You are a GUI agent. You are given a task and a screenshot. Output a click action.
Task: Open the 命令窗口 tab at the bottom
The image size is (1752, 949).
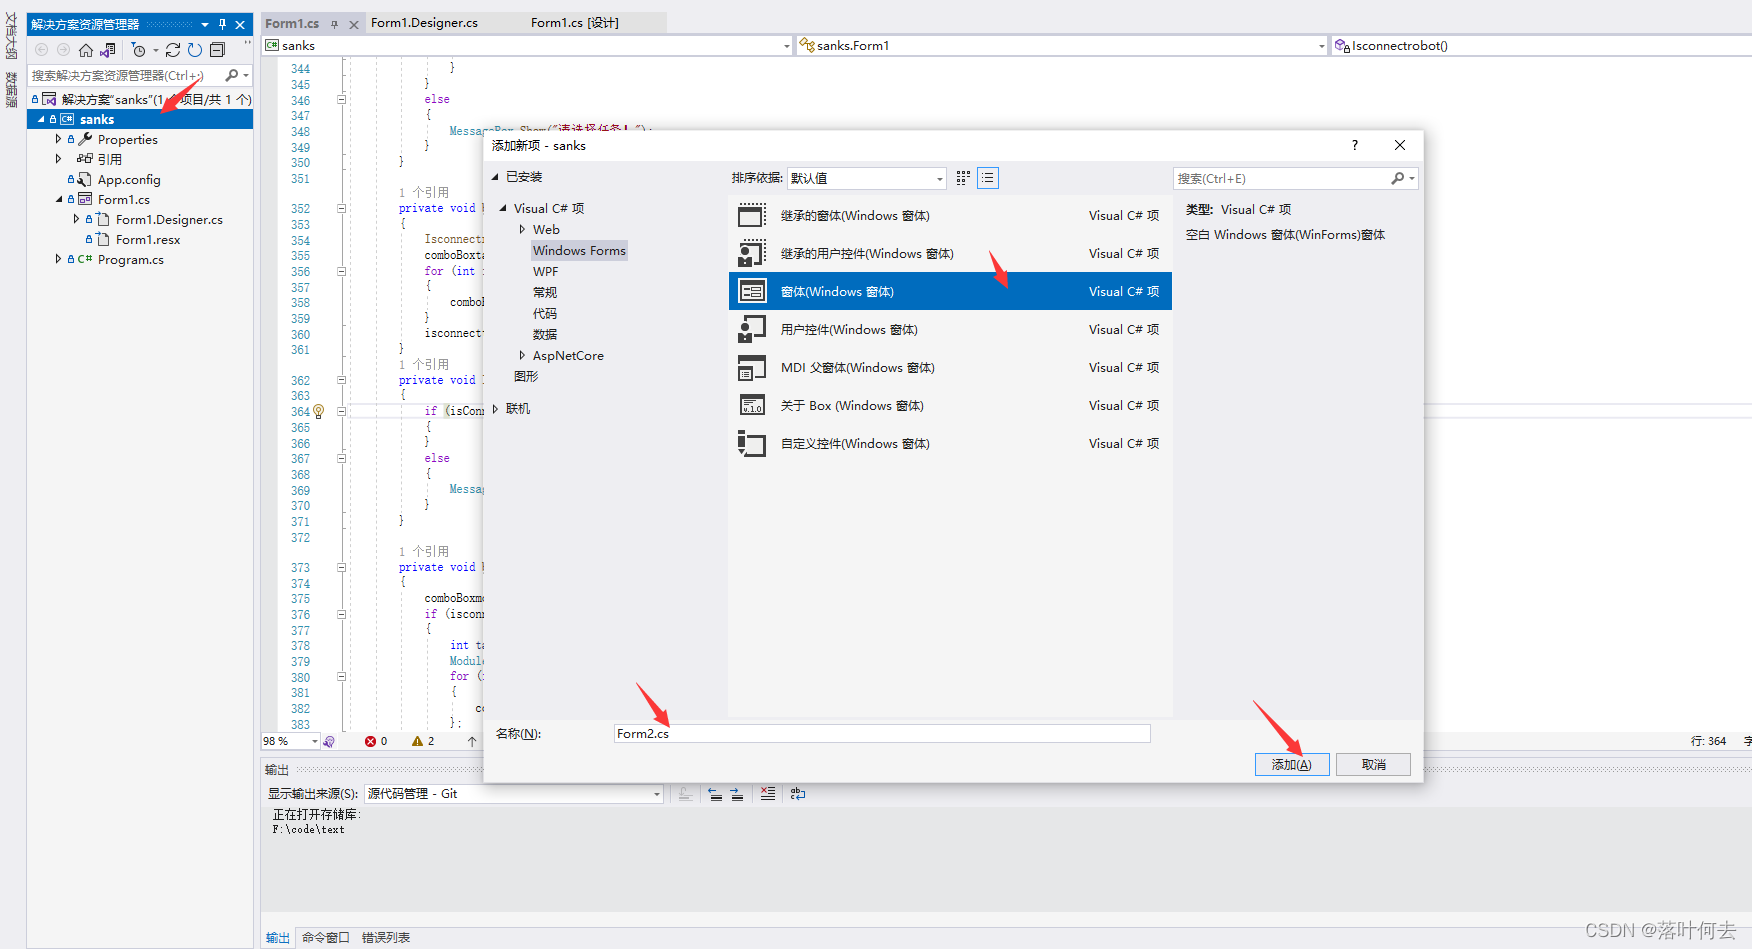(x=326, y=938)
